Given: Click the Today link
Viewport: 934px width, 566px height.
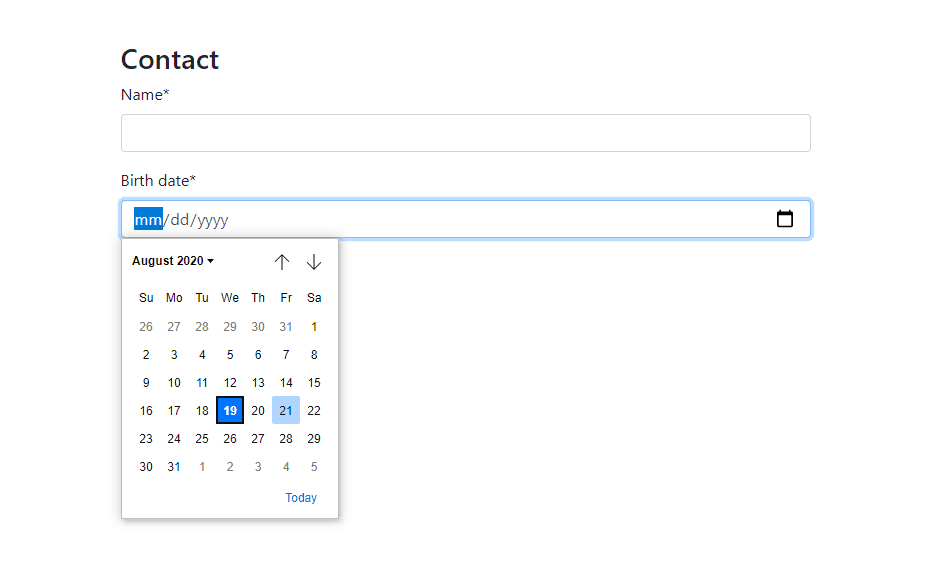Looking at the screenshot, I should coord(301,498).
